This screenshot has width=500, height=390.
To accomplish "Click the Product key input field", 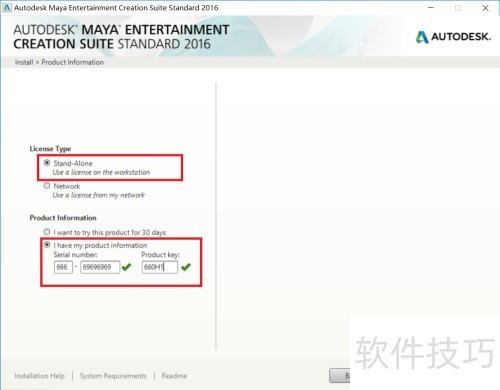I will coord(160,267).
